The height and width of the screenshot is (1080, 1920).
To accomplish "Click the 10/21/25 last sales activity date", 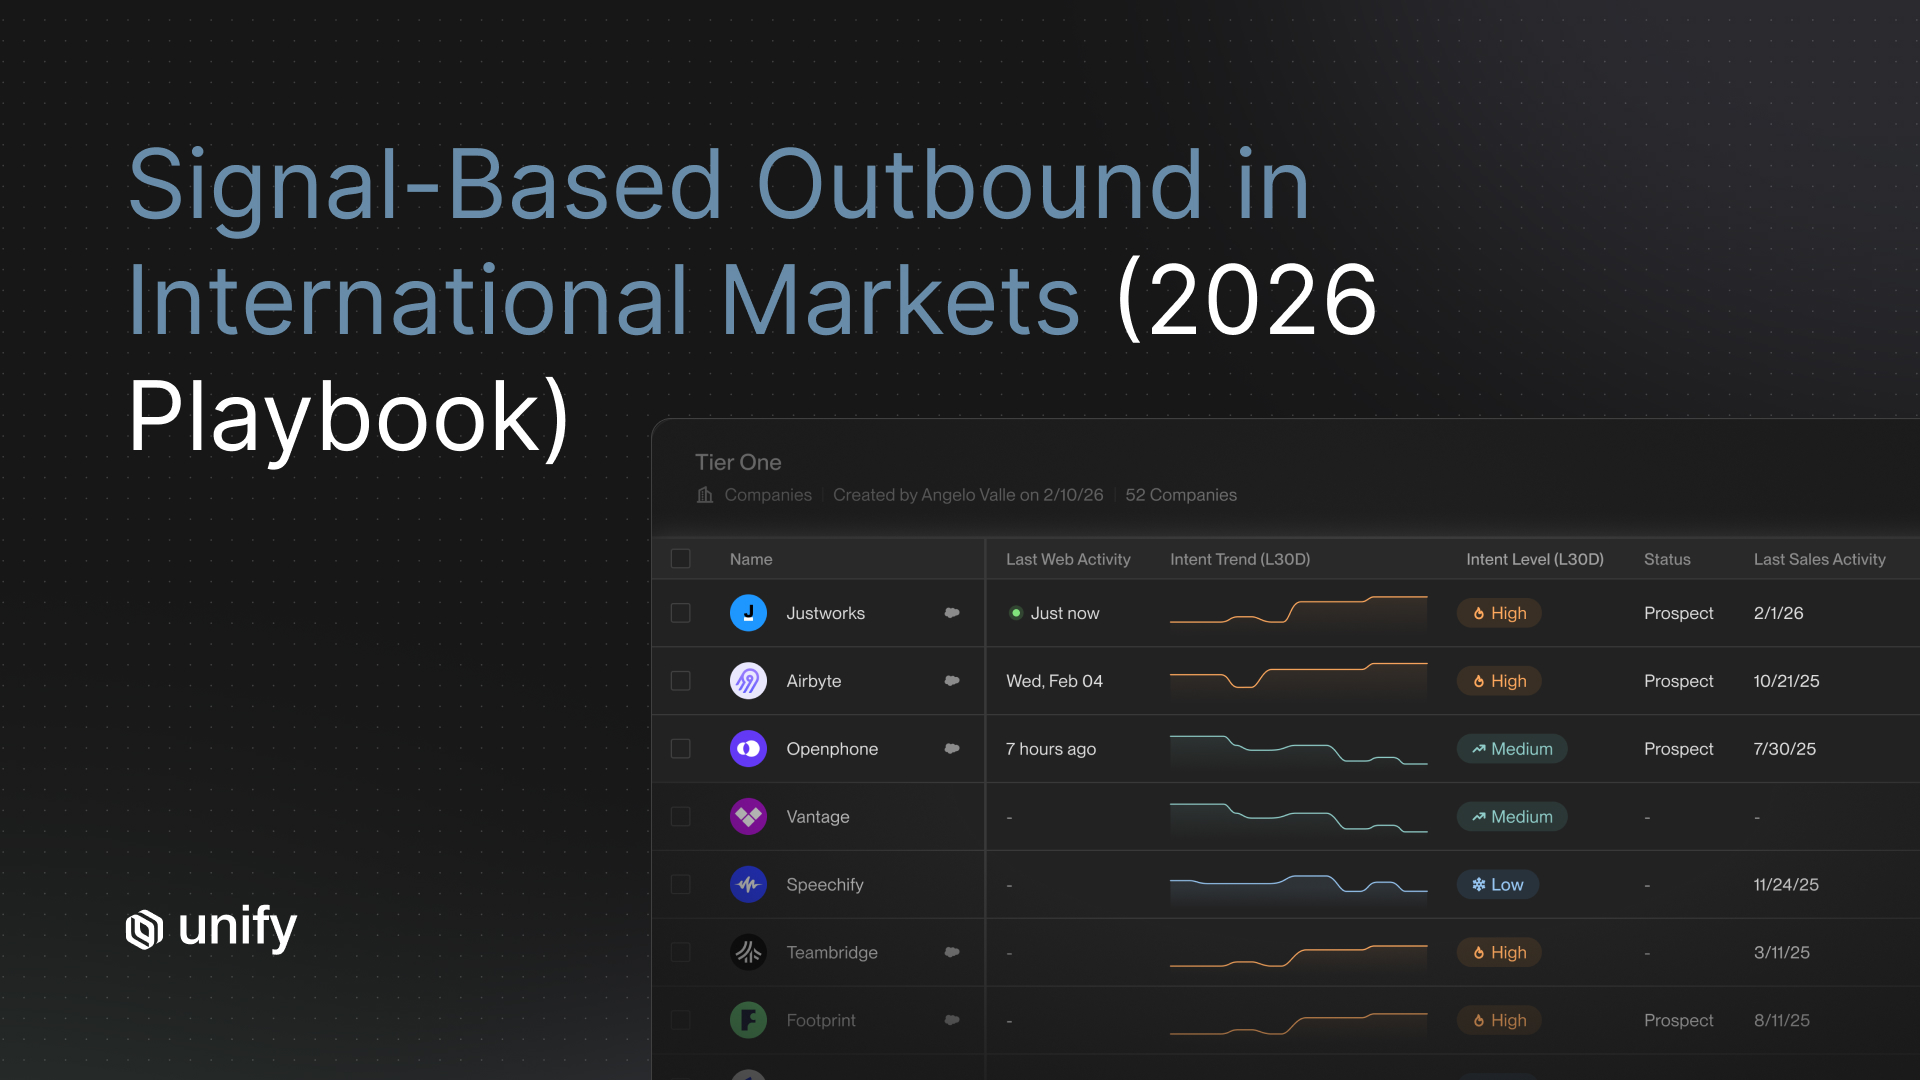I will [1786, 681].
